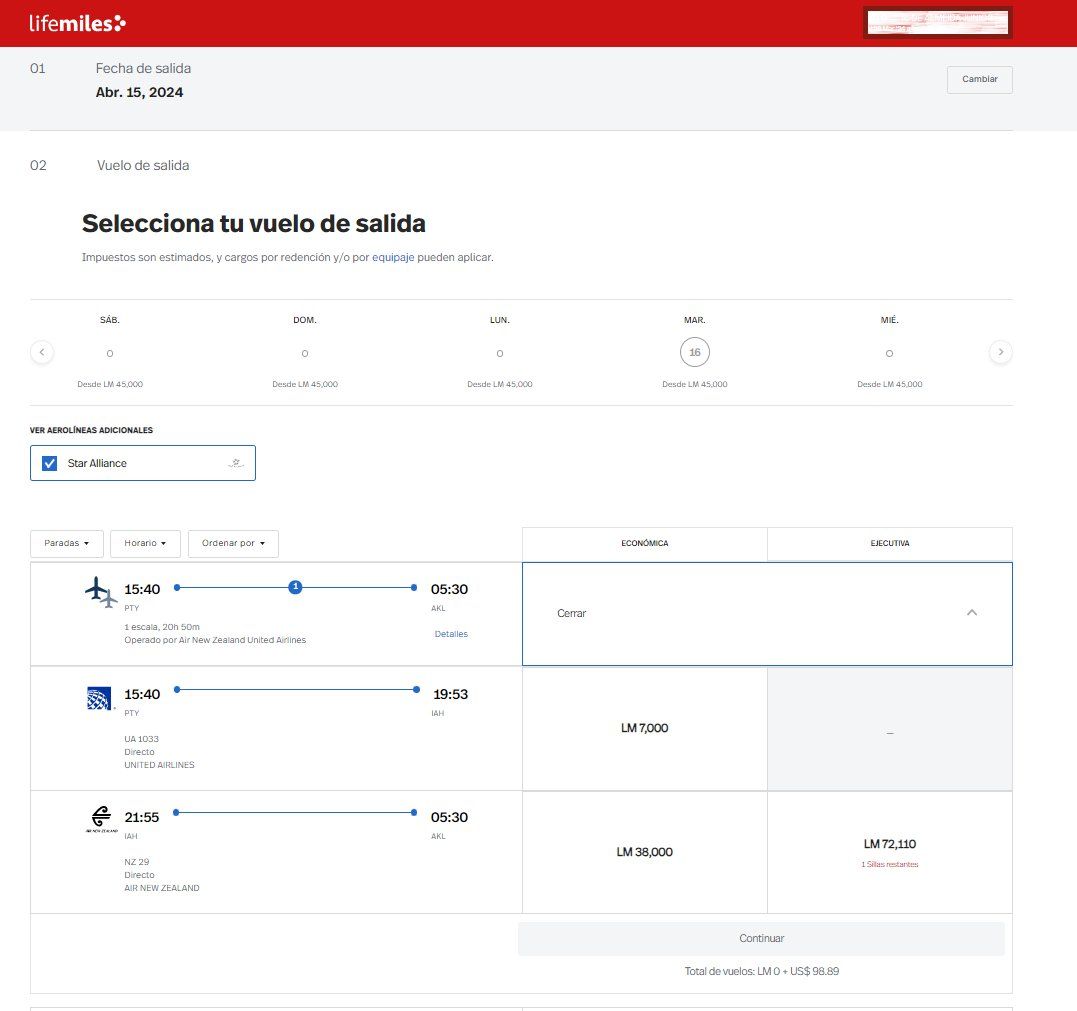Click the Star Alliance logo icon

[x=236, y=463]
